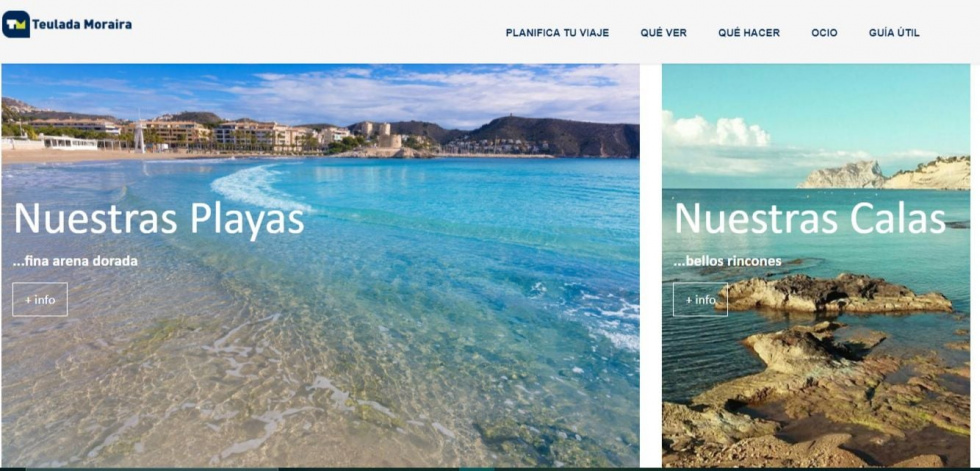Select the QUÉ VER menu item

(663, 32)
